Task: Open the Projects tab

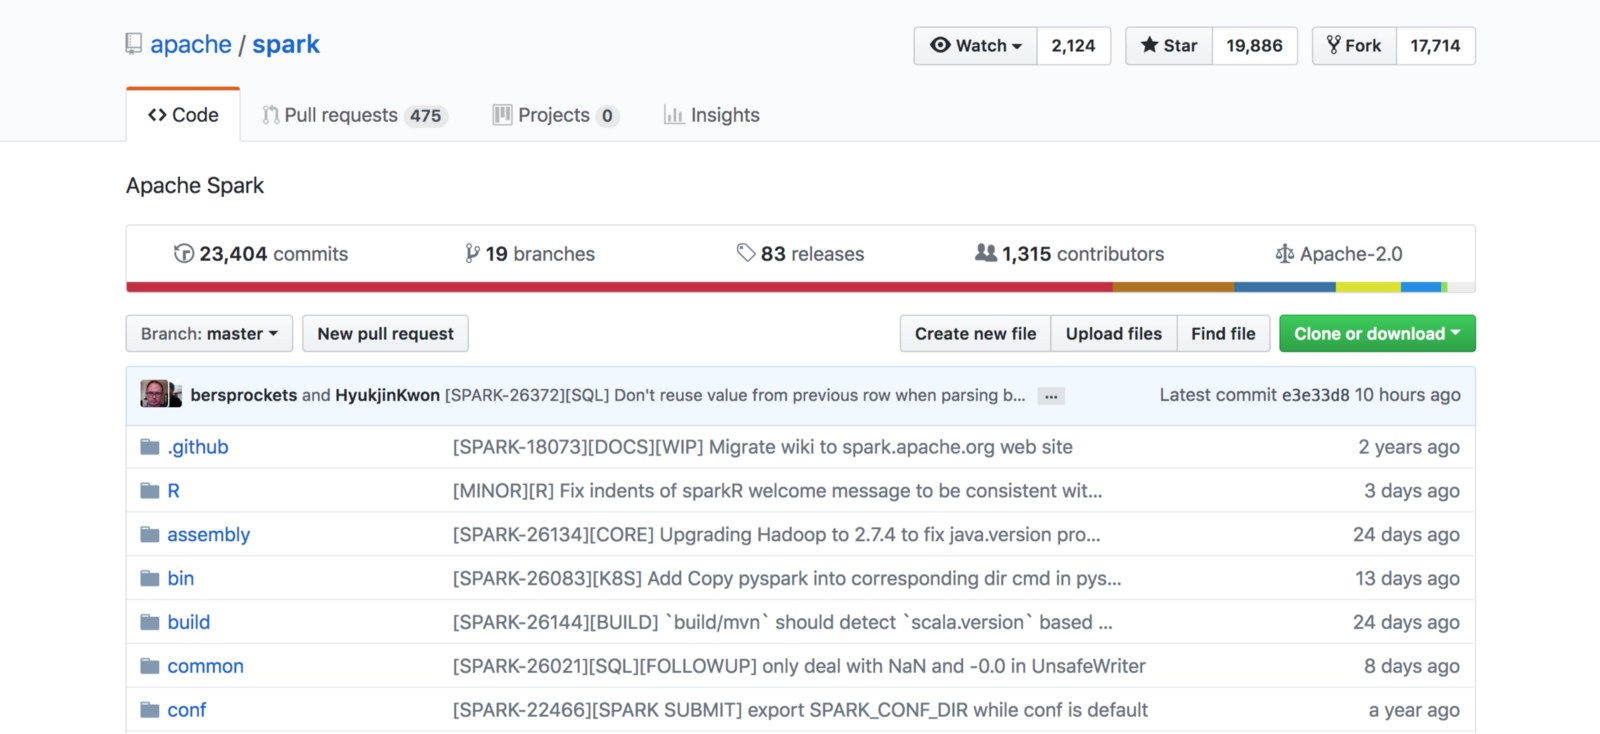Action: coord(556,115)
